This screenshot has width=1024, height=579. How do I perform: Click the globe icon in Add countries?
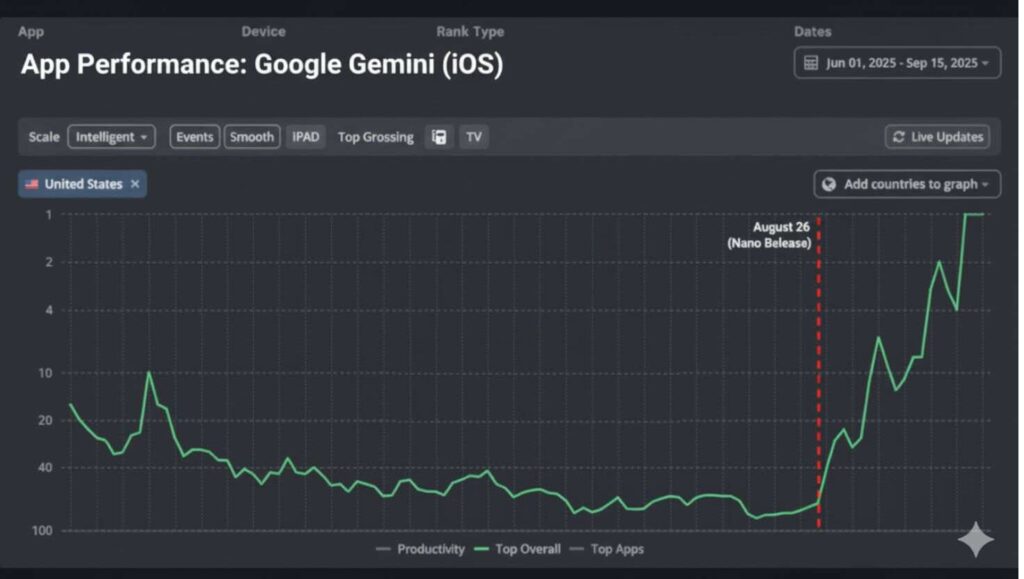click(829, 185)
